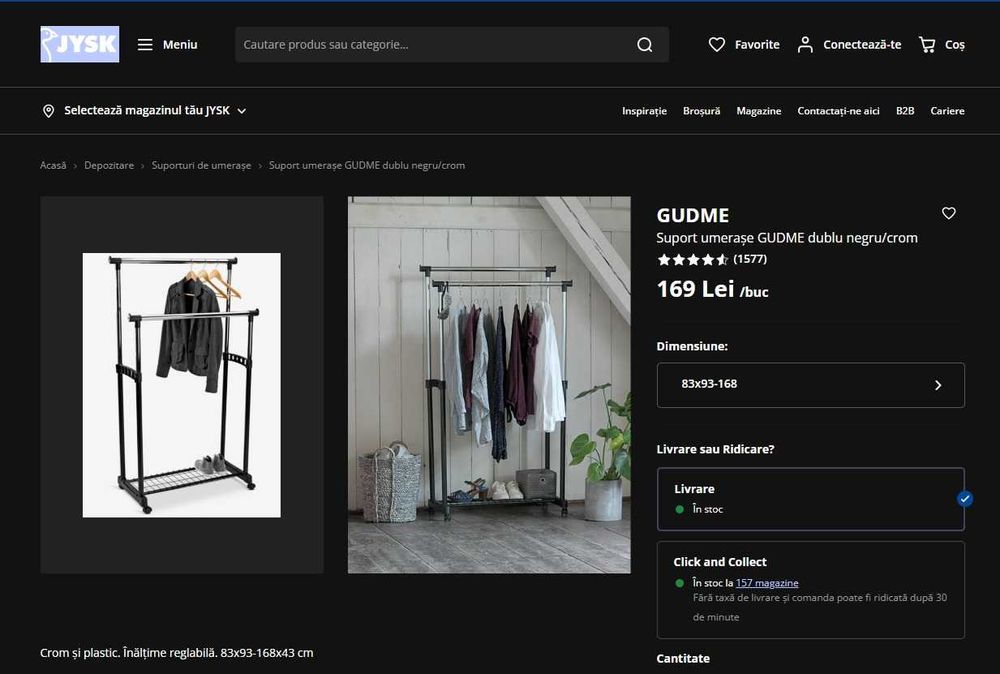Open the Coș shopping cart icon
This screenshot has height=674, width=1000.
point(927,45)
